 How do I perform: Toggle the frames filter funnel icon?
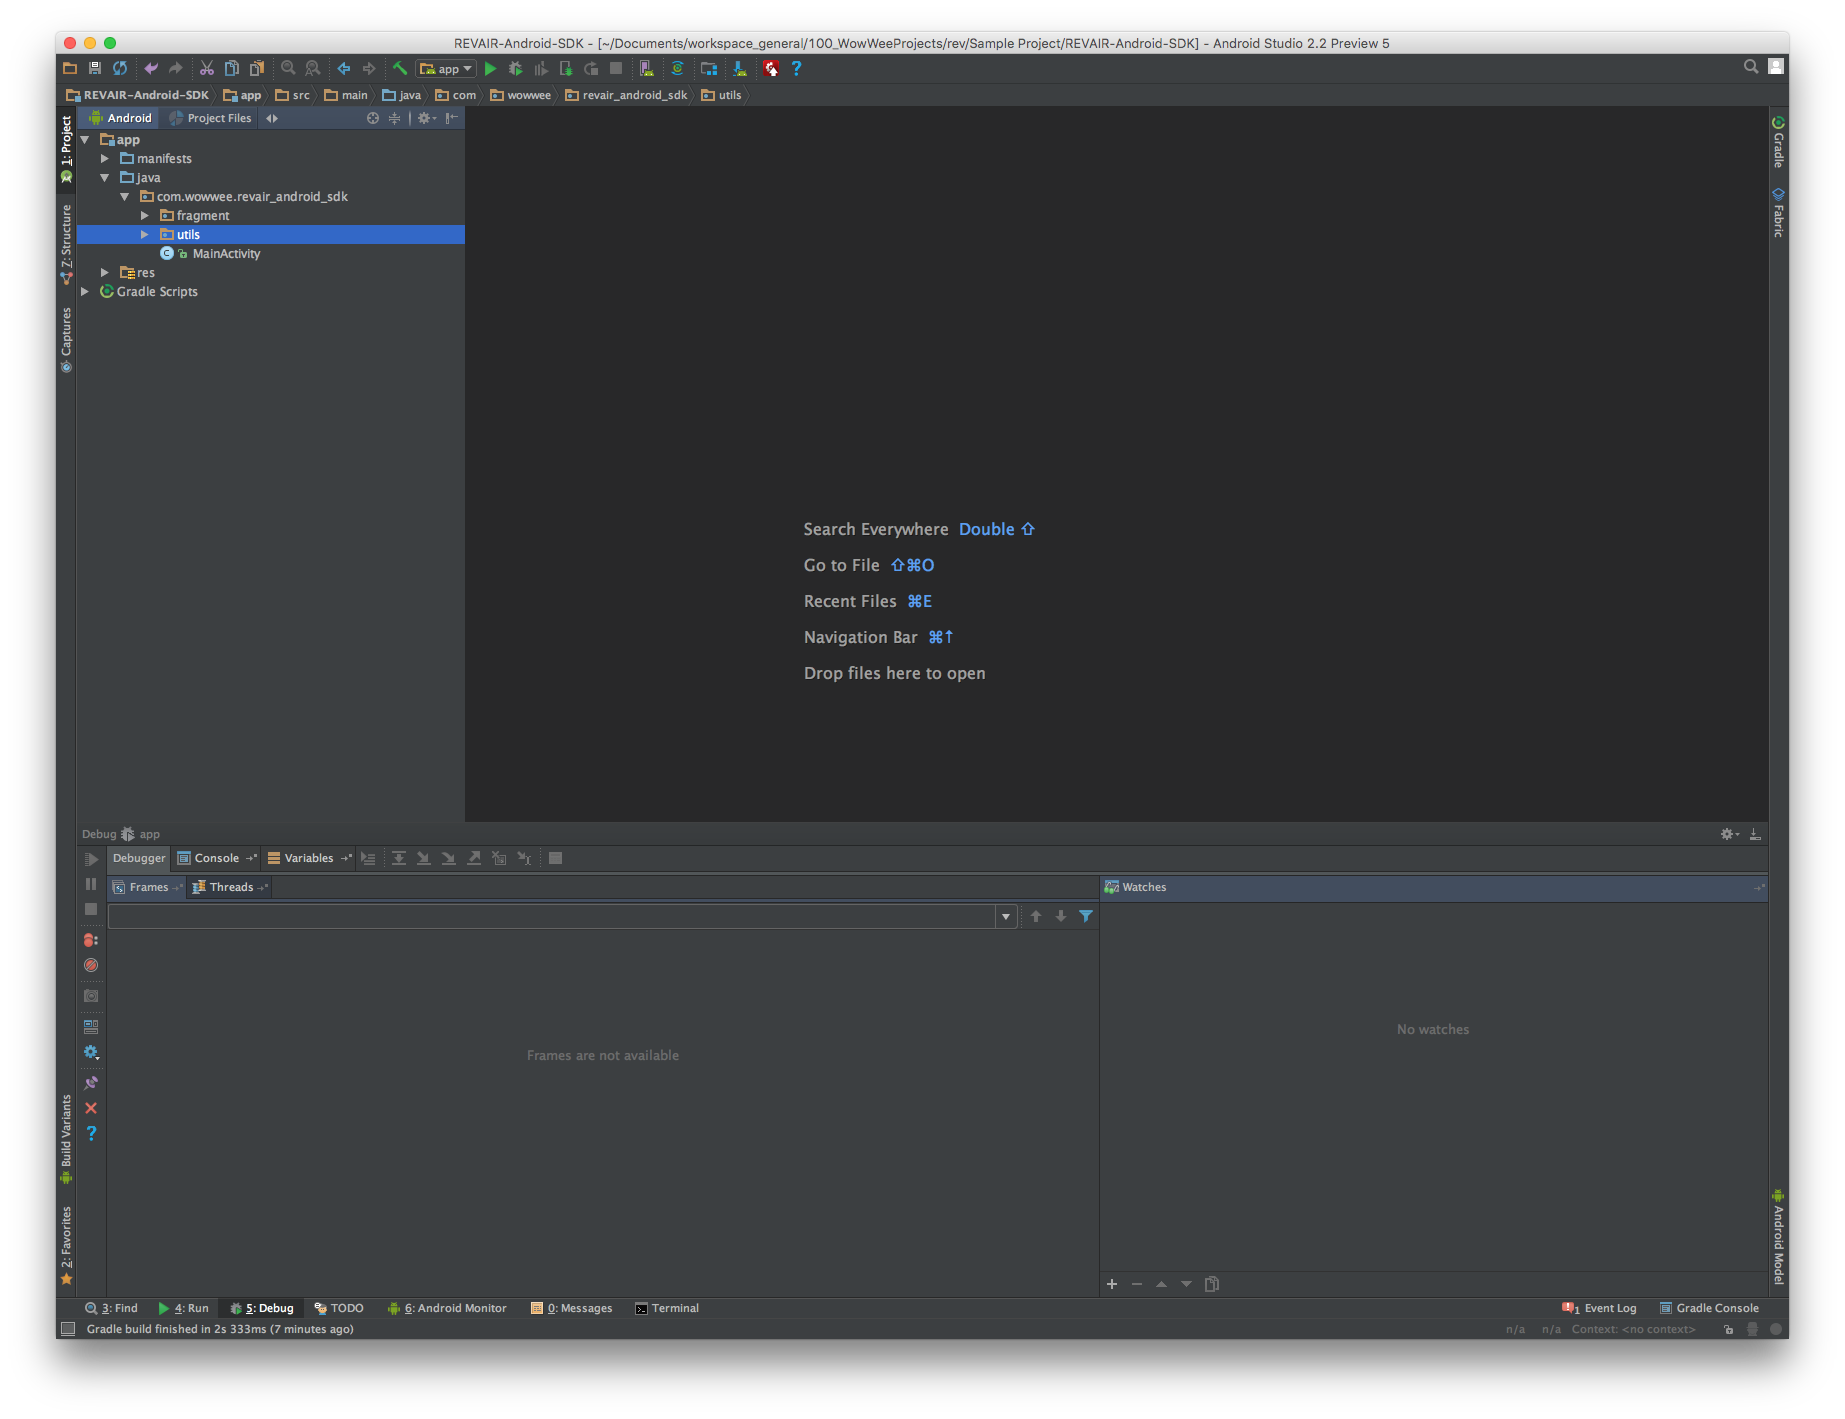click(1086, 916)
